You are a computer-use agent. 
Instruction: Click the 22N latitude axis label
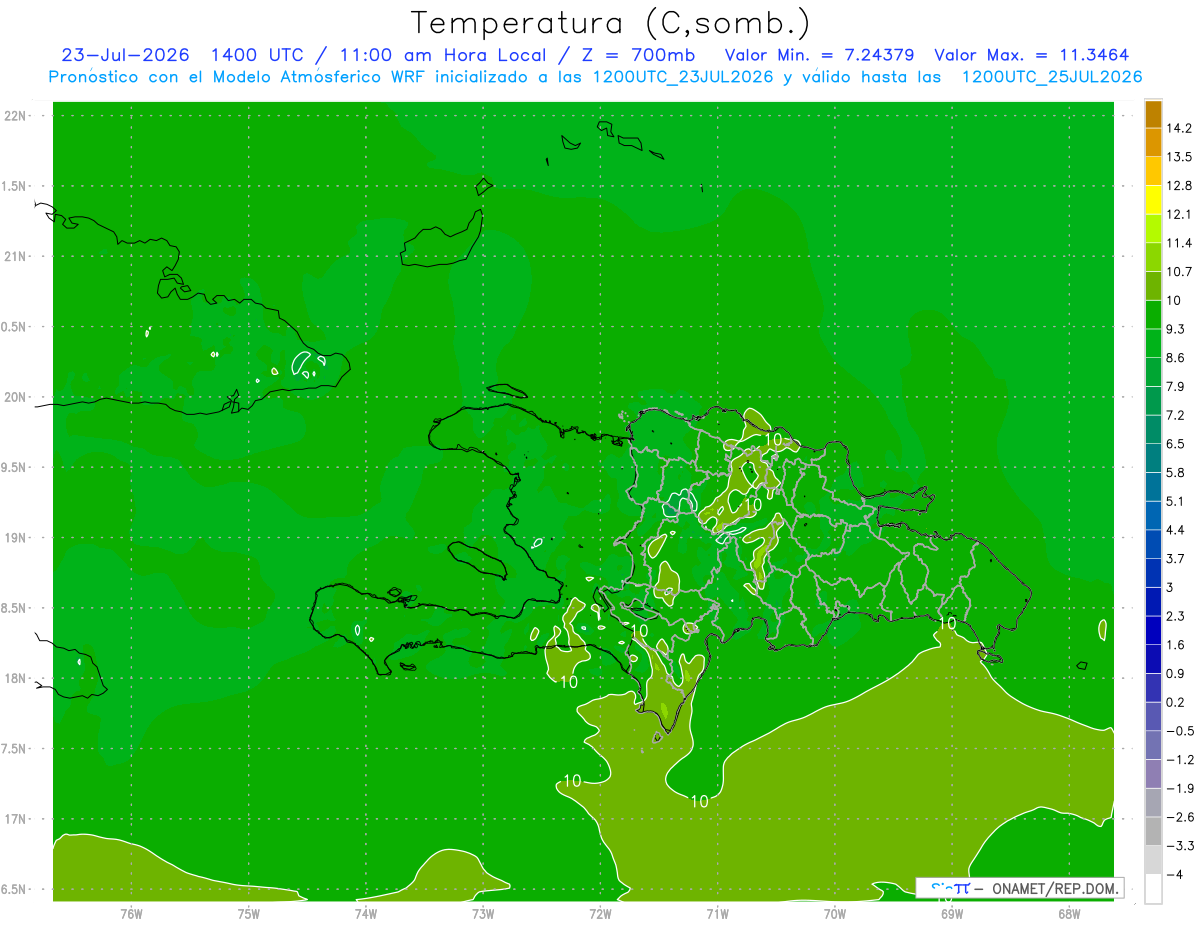[x=16, y=116]
